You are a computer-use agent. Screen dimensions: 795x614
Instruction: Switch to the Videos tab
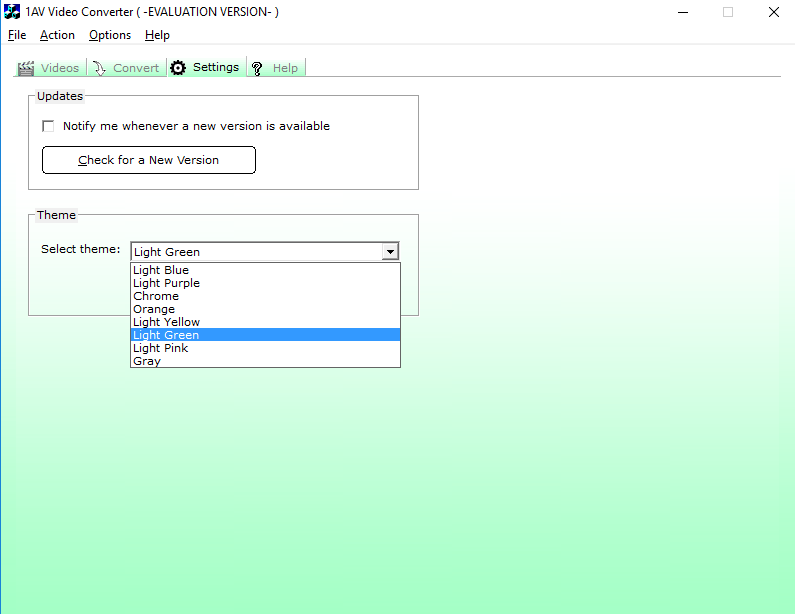(49, 68)
